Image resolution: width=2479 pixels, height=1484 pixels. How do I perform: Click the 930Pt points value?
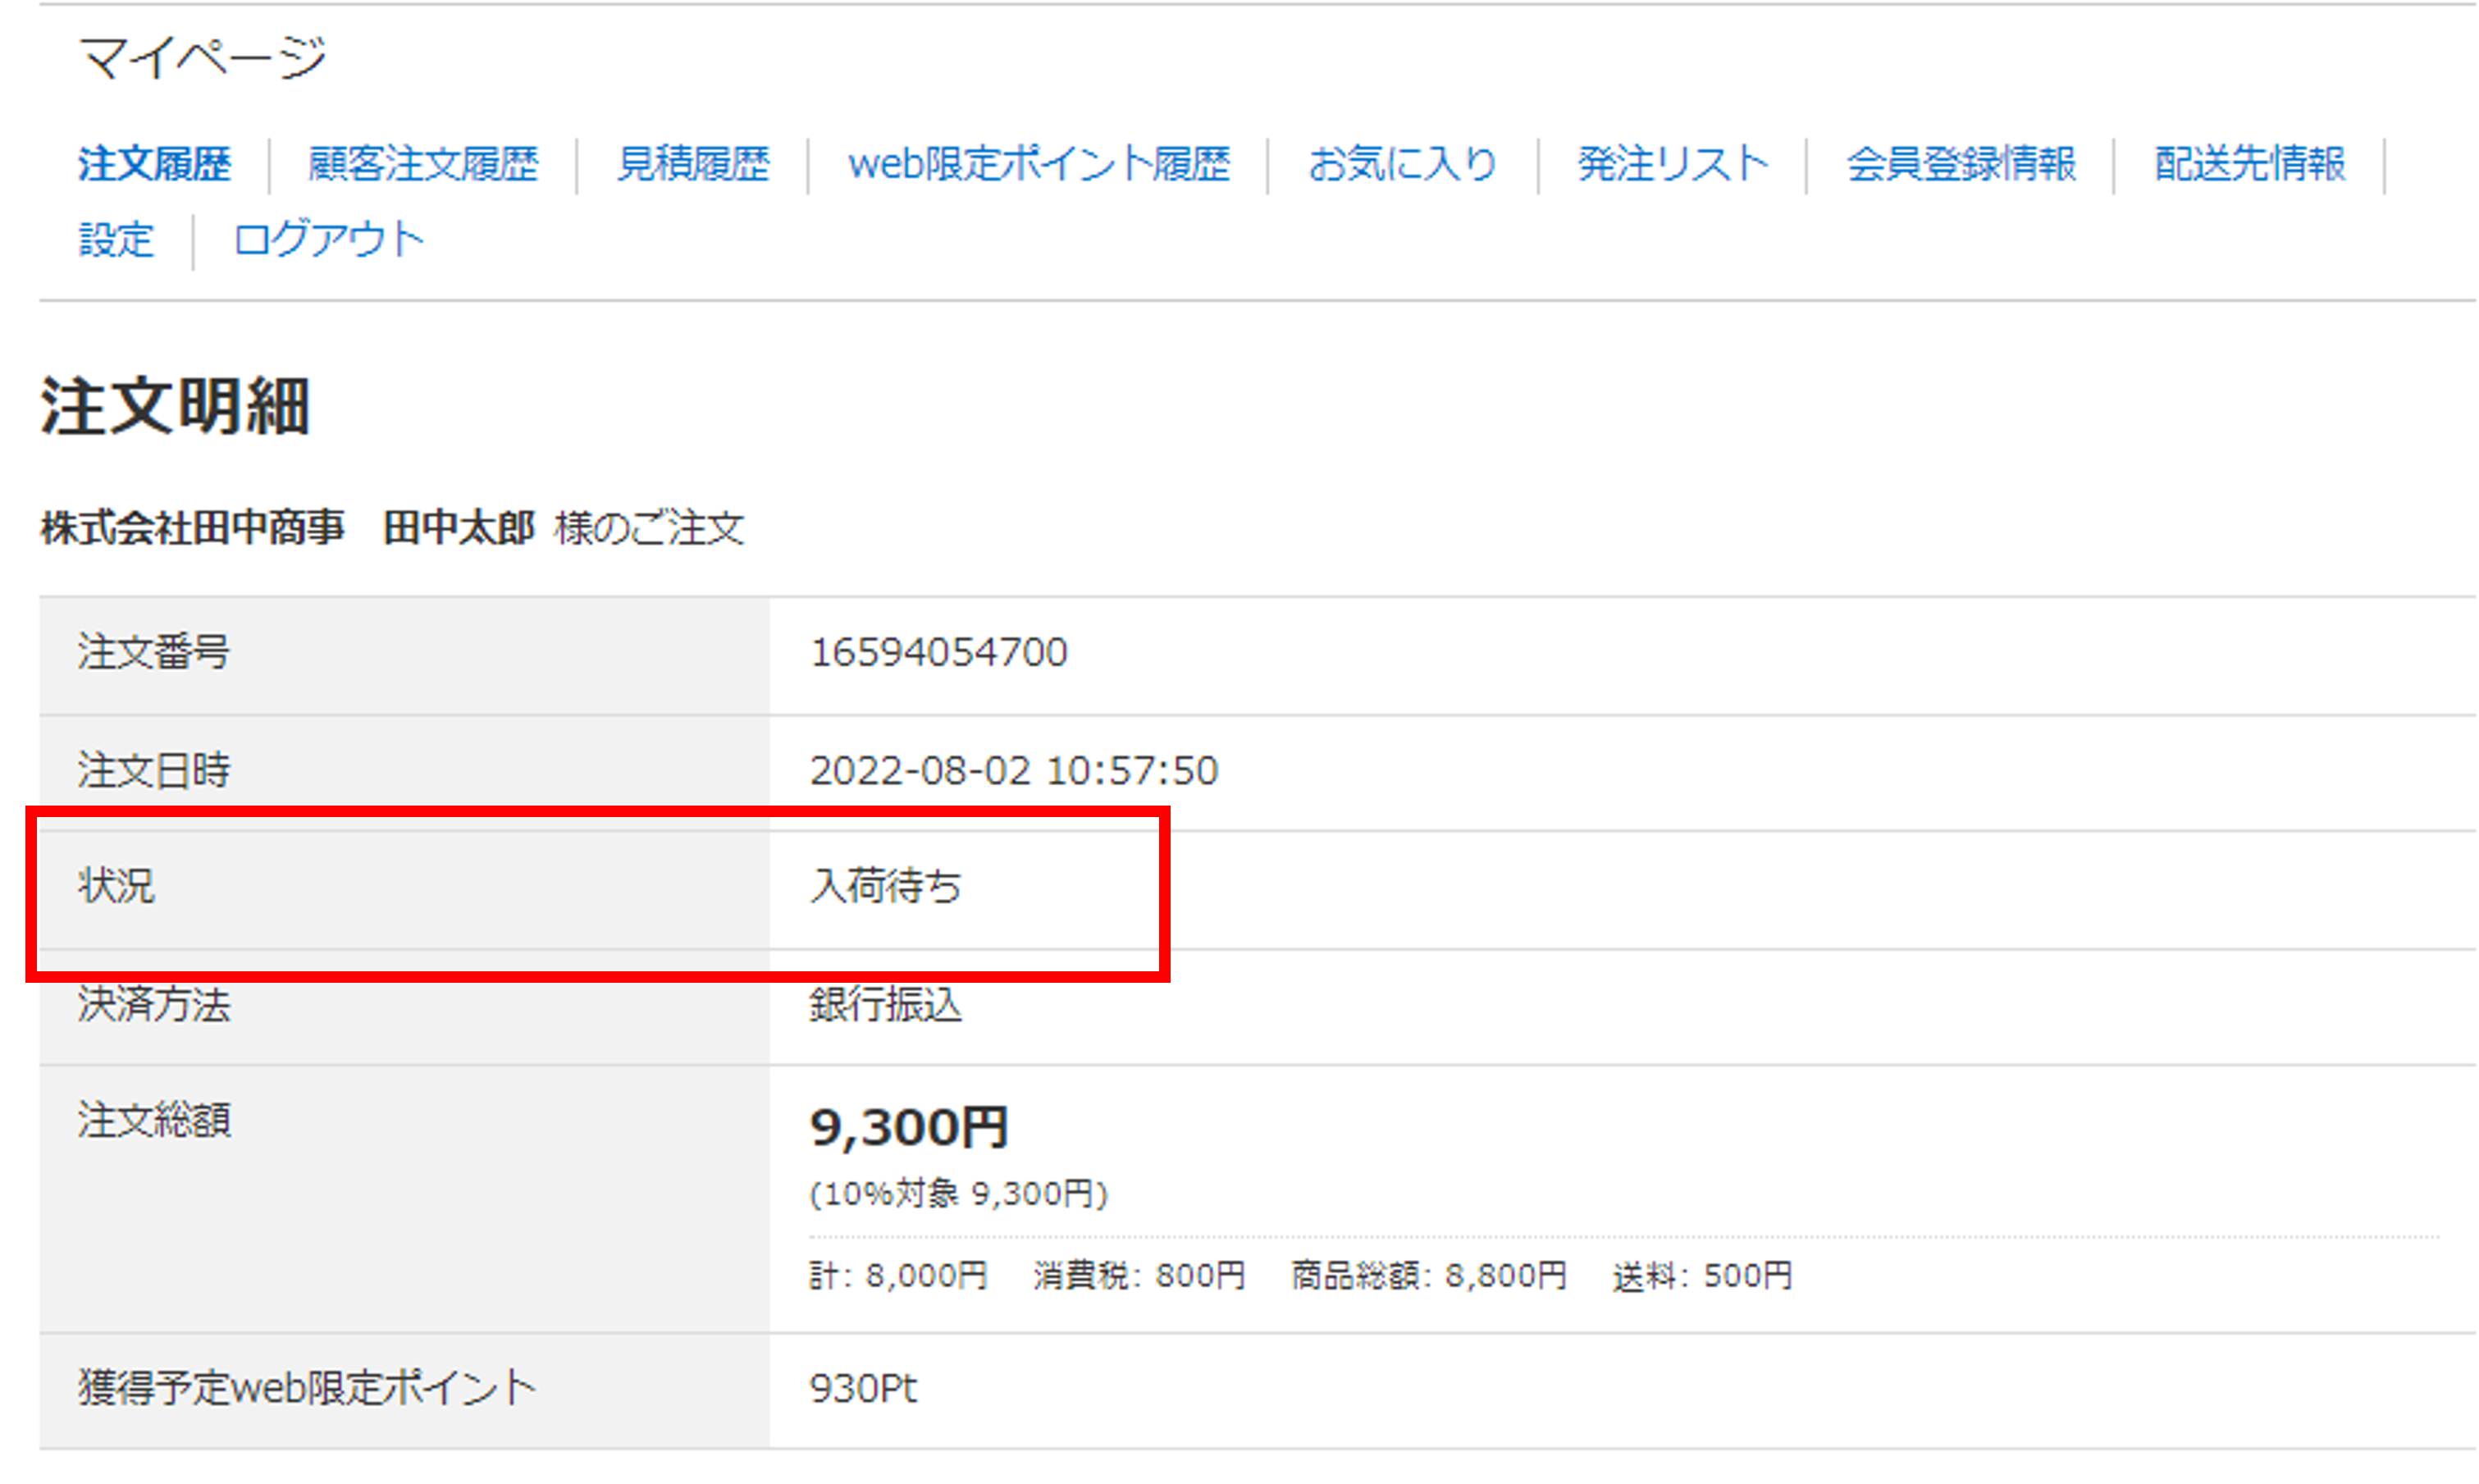coord(863,1388)
